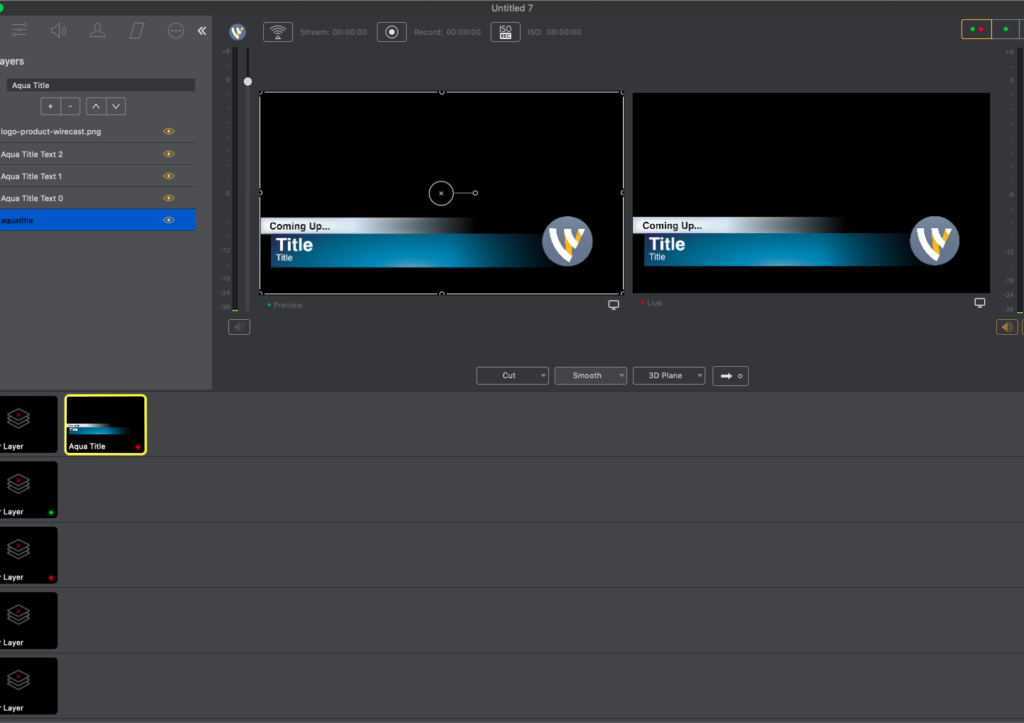Select the Aqua Title Text 2 row
The width and height of the screenshot is (1024, 723).
97,154
